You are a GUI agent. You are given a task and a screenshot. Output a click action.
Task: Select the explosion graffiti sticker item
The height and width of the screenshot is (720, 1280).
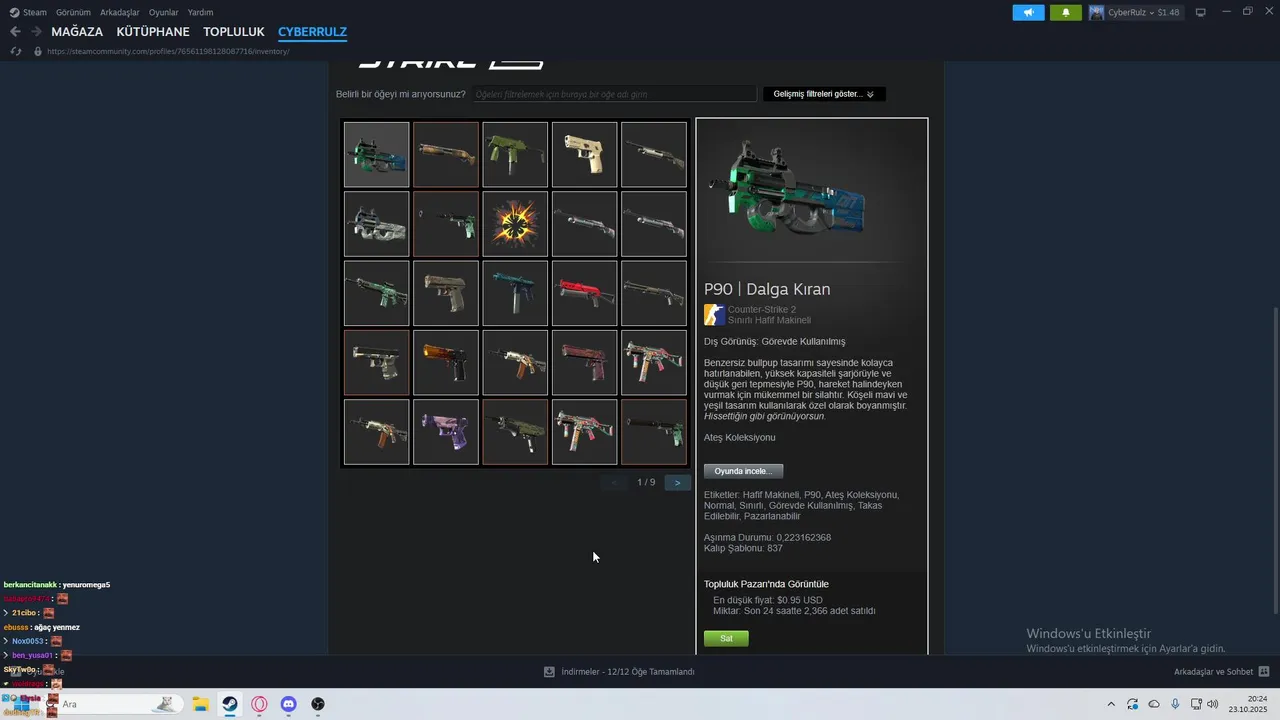pyautogui.click(x=515, y=224)
